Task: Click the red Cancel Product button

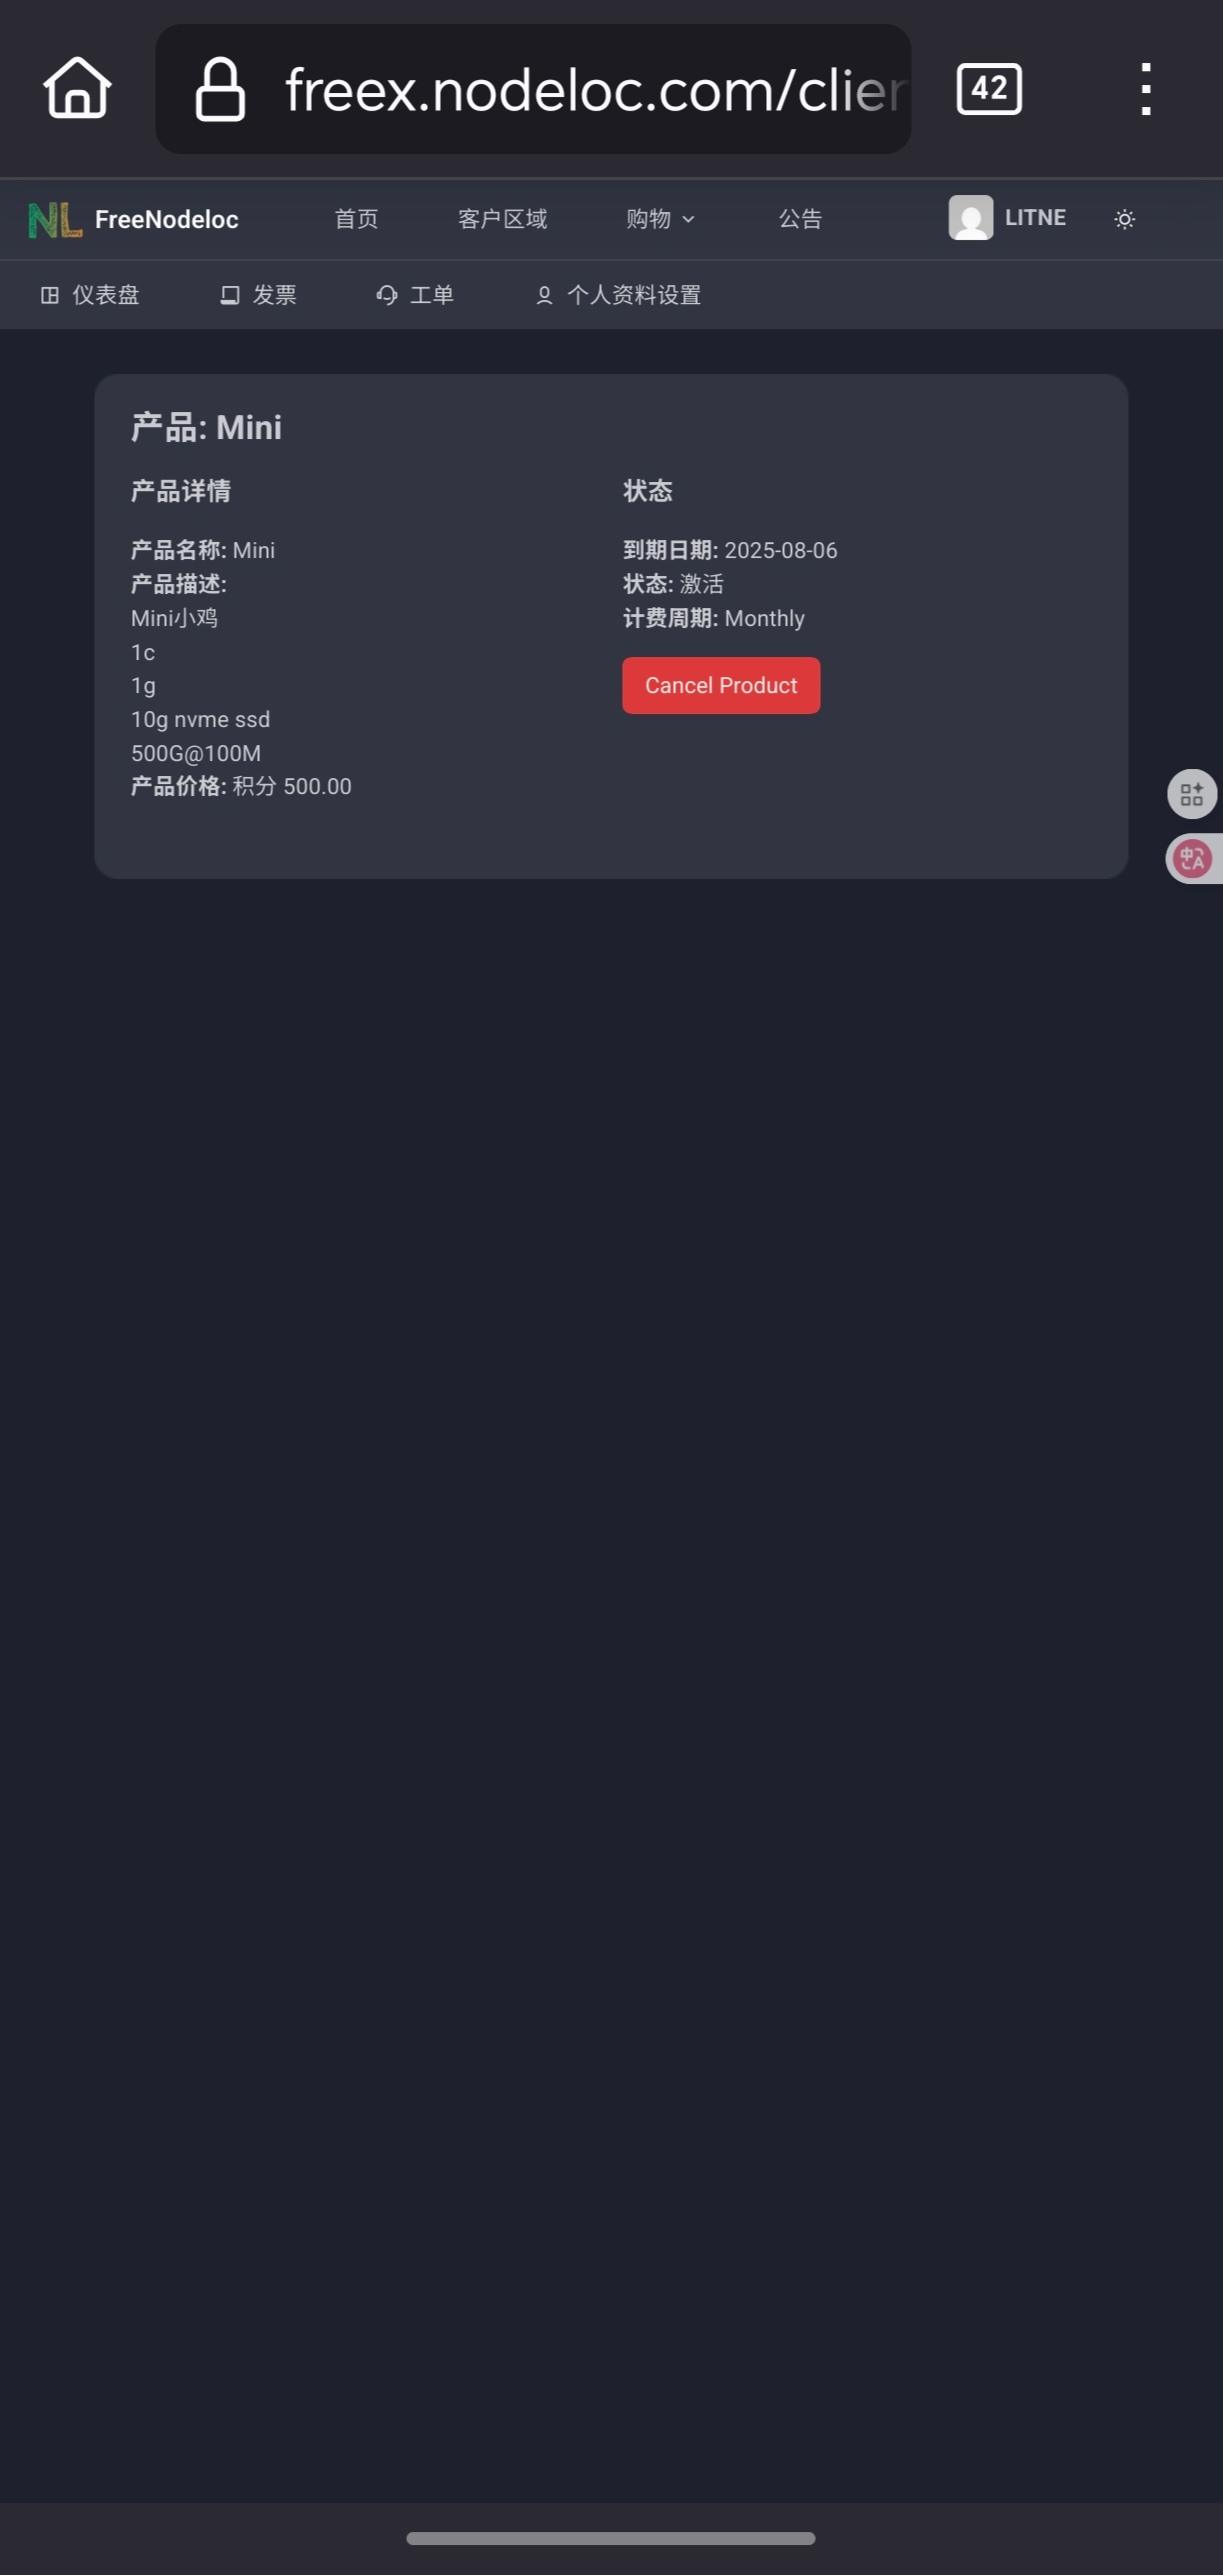Action: 721,685
